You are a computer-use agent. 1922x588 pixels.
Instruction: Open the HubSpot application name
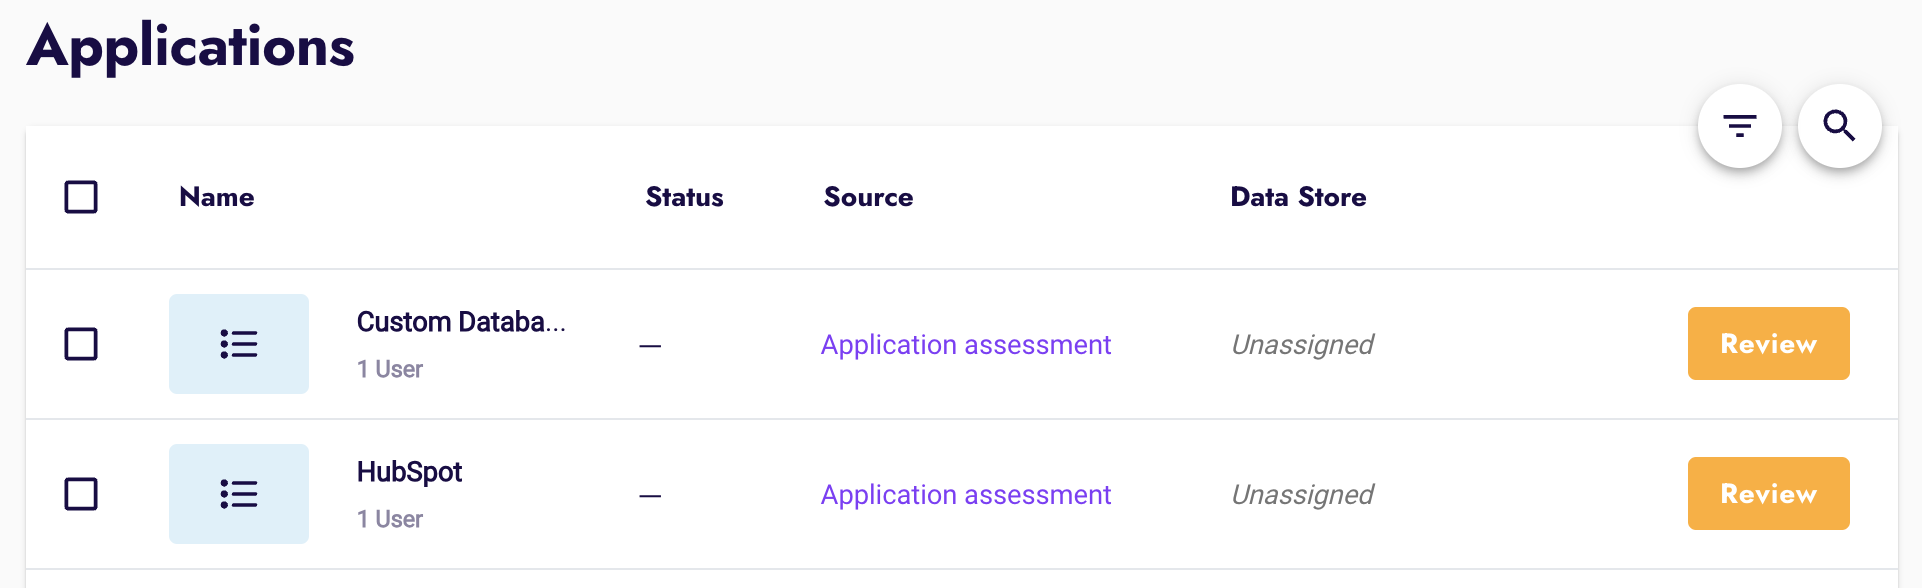click(x=409, y=472)
